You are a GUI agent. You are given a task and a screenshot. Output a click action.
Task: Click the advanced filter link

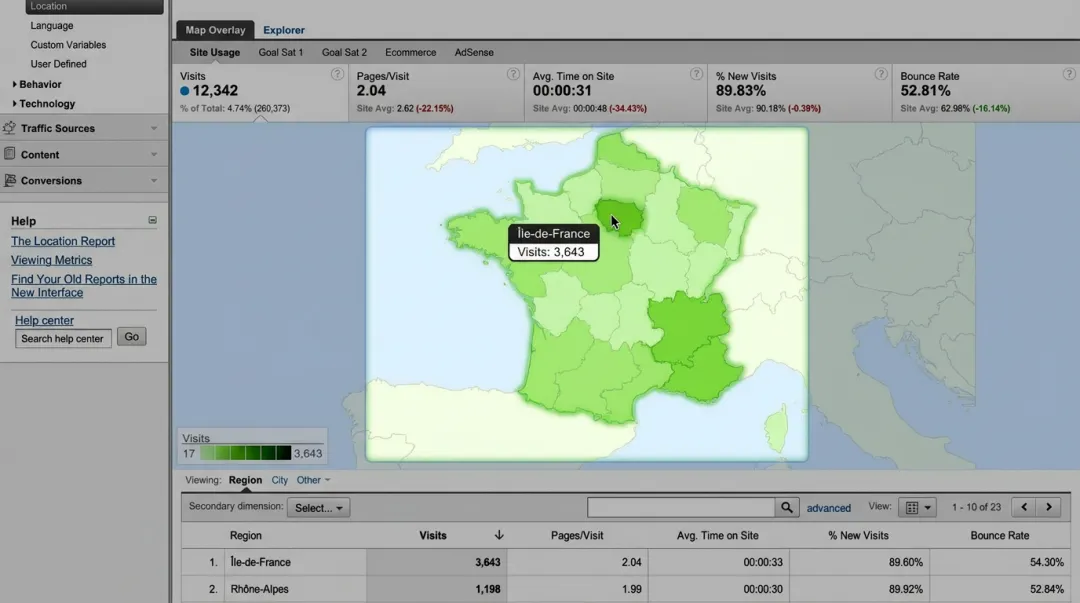(829, 508)
